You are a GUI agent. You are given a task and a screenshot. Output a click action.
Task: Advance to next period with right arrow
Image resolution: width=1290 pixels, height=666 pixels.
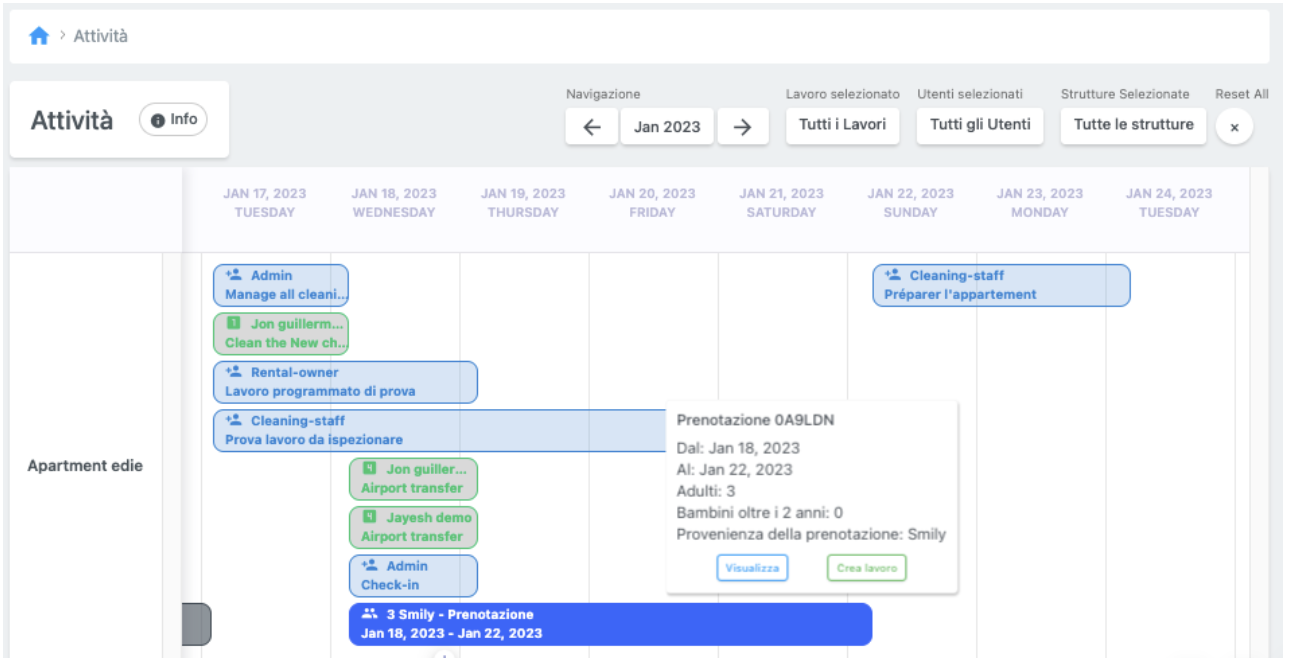(x=742, y=127)
